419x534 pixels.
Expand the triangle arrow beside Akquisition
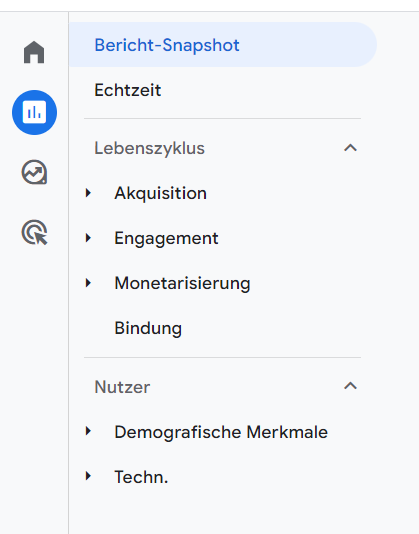point(89,193)
